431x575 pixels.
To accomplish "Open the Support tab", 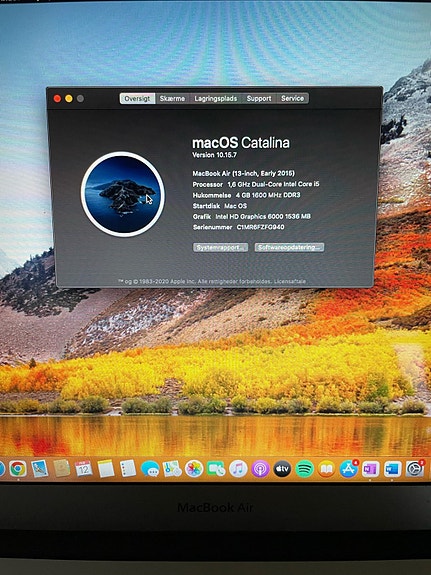I will (x=259, y=98).
